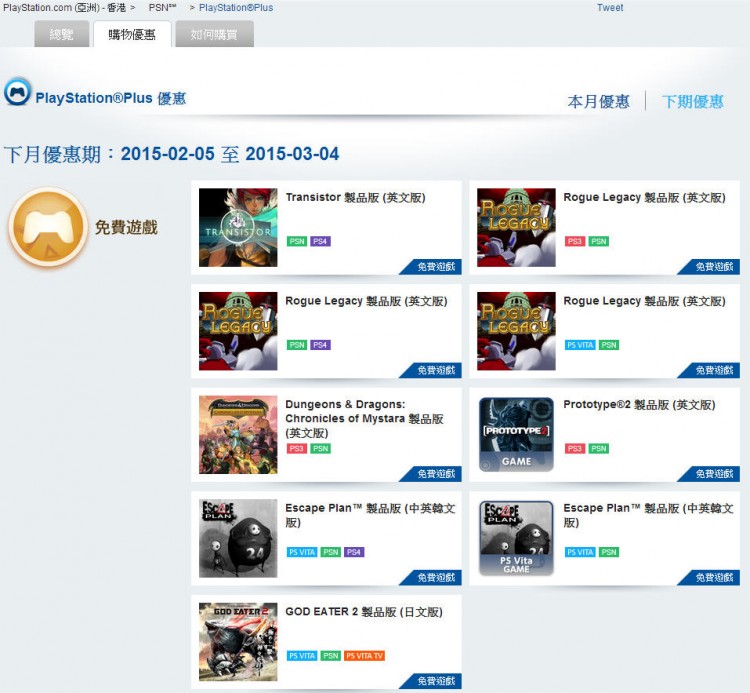The height and width of the screenshot is (693, 750).
Task: Open the 總覽 tab
Action: click(62, 34)
